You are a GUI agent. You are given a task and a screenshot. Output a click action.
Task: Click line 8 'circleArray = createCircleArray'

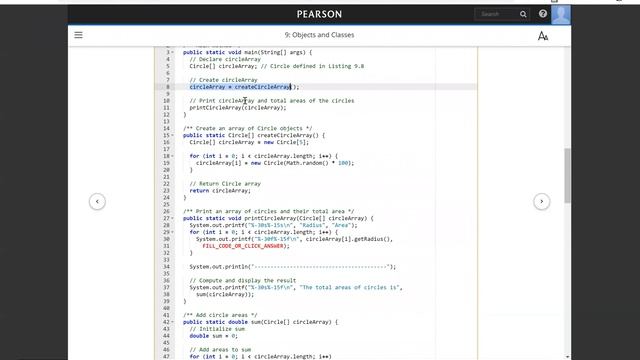click(240, 87)
